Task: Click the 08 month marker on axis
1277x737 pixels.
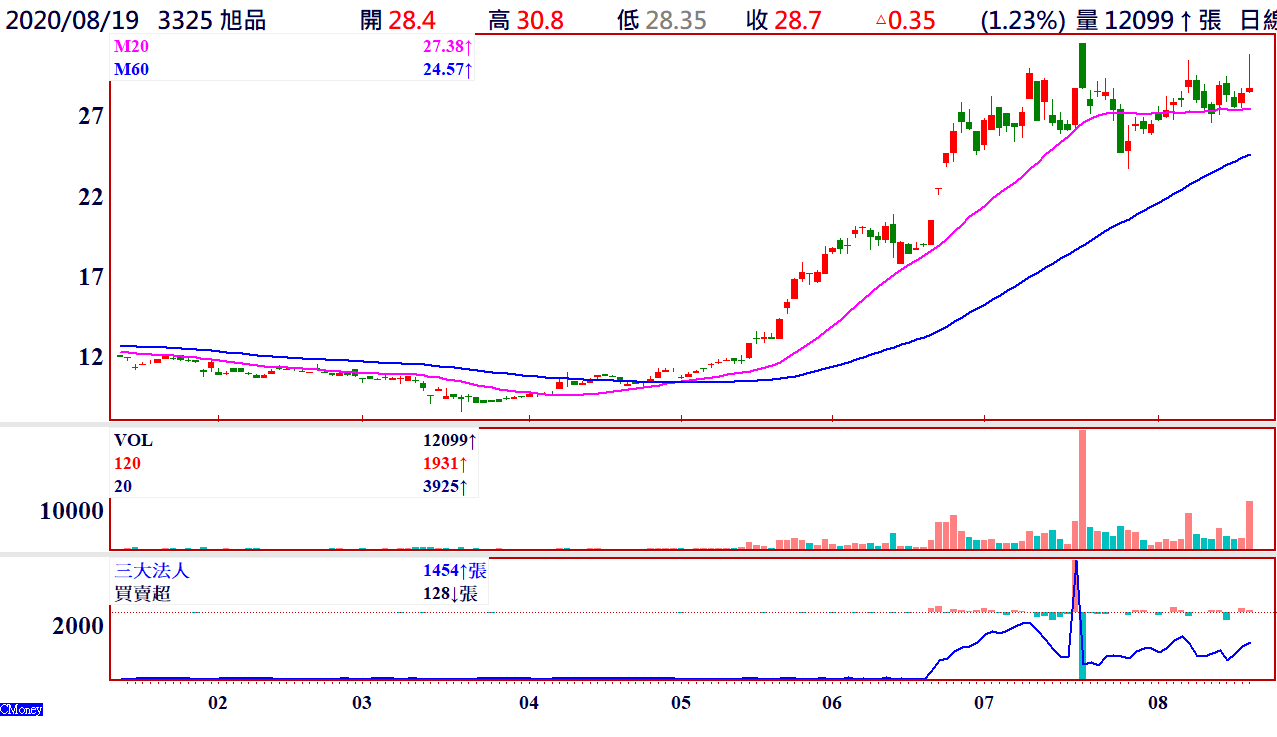Action: click(1158, 703)
